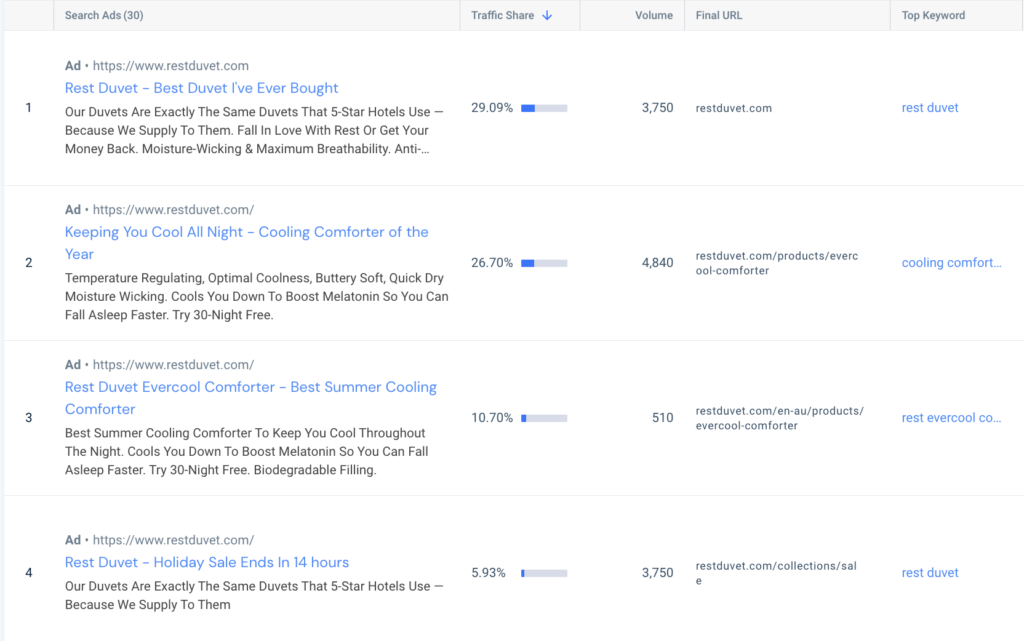This screenshot has height=641, width=1024.
Task: Open the "Rest Duvet – Best Duvet I've Ever Bought" ad
Action: pos(201,88)
